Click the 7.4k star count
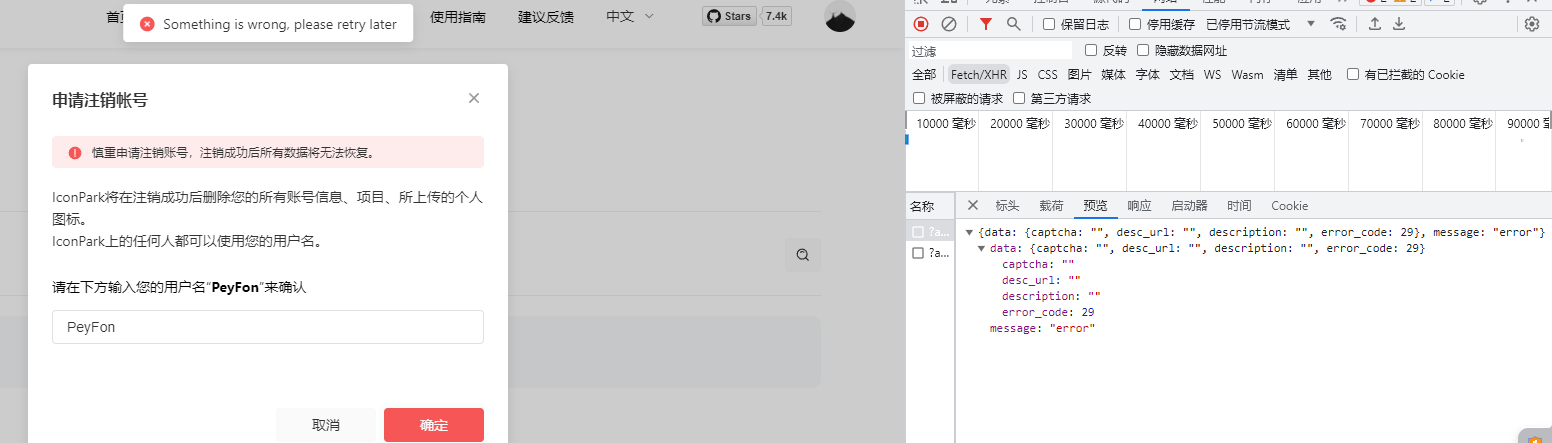The height and width of the screenshot is (443, 1552). click(x=776, y=16)
